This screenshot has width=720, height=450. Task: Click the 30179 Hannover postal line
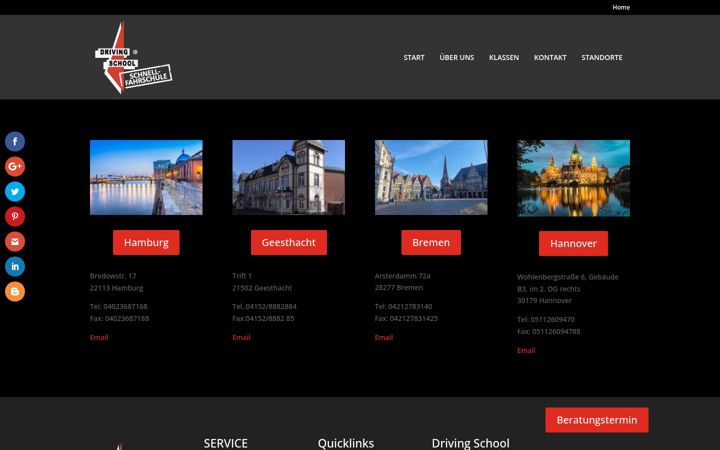[544, 300]
